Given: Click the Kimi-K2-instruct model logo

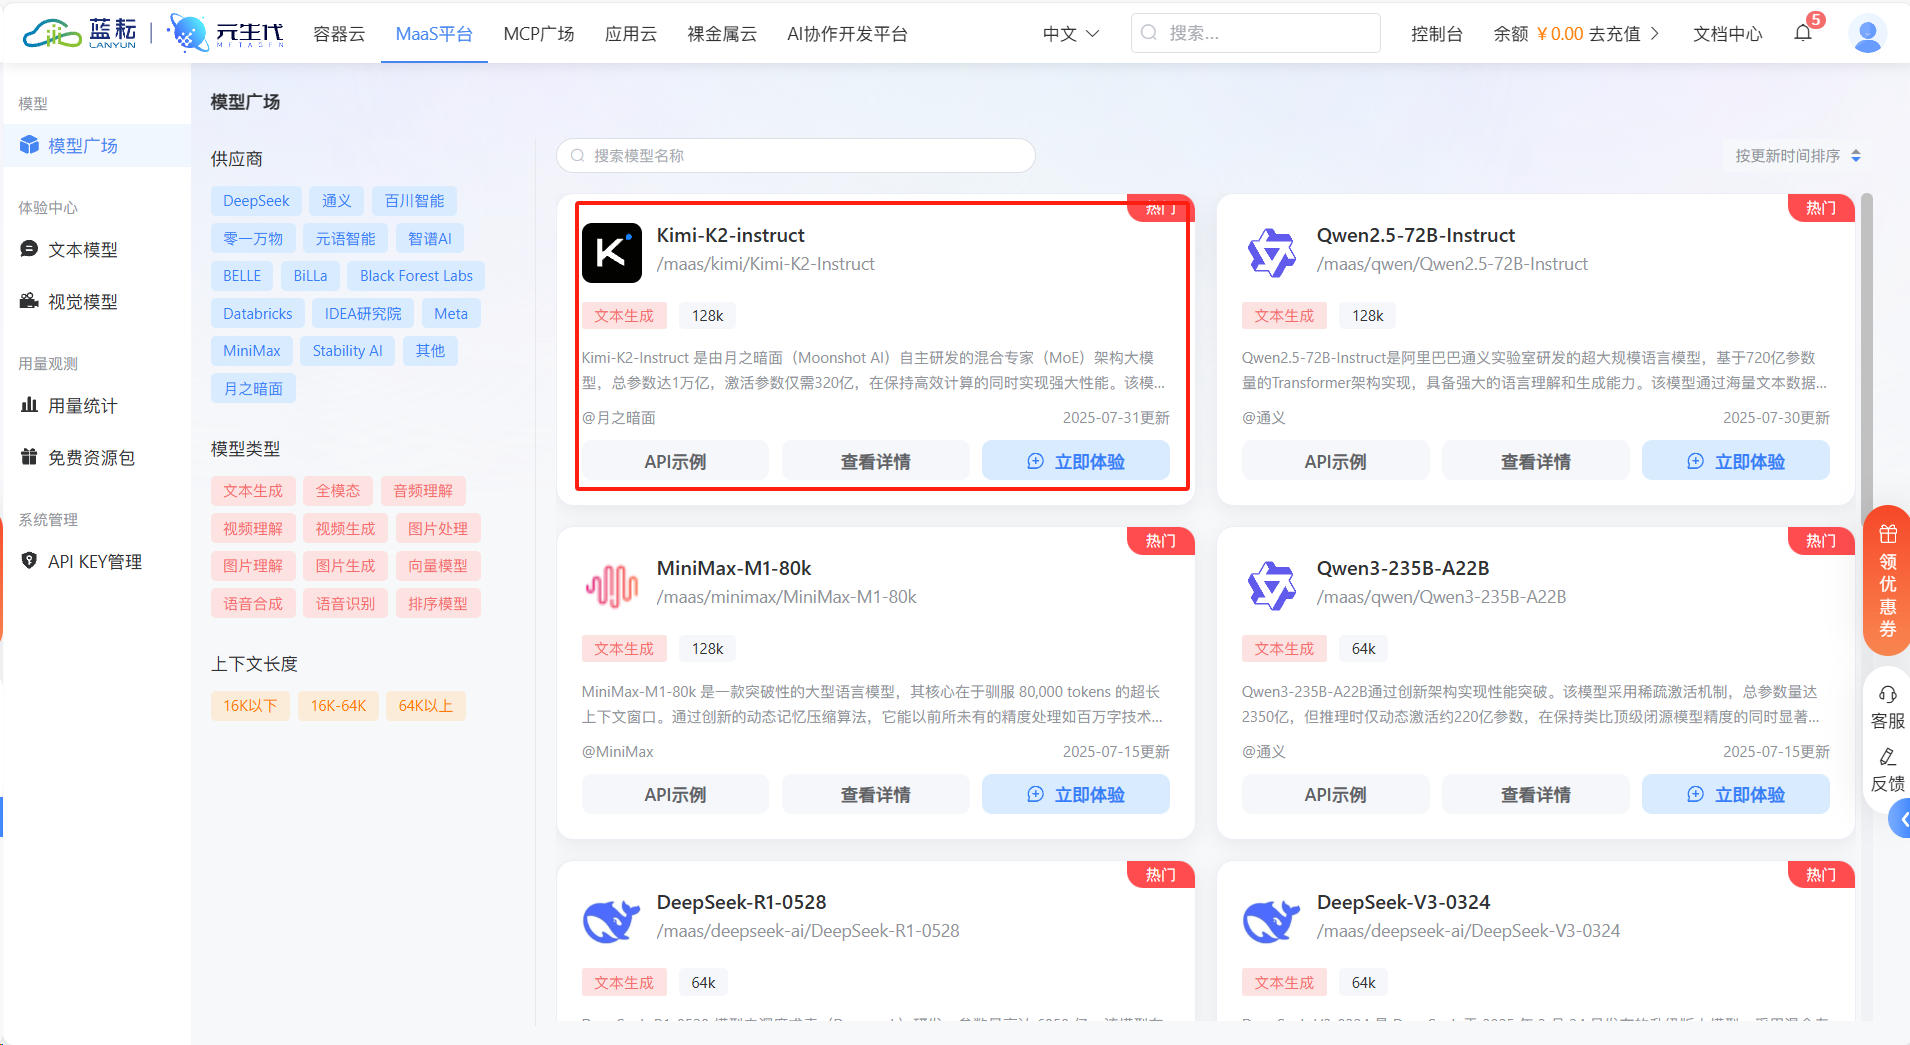Looking at the screenshot, I should tap(612, 253).
